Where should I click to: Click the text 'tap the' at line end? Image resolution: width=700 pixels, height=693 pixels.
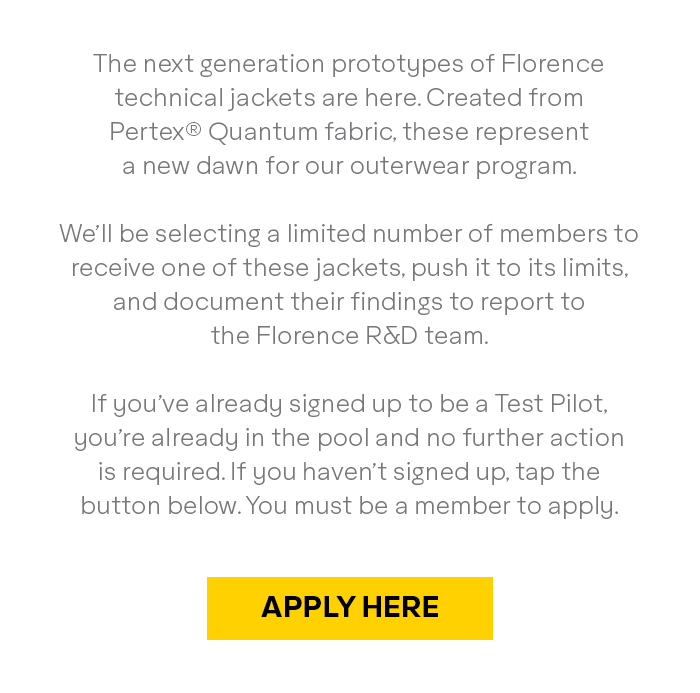point(558,472)
